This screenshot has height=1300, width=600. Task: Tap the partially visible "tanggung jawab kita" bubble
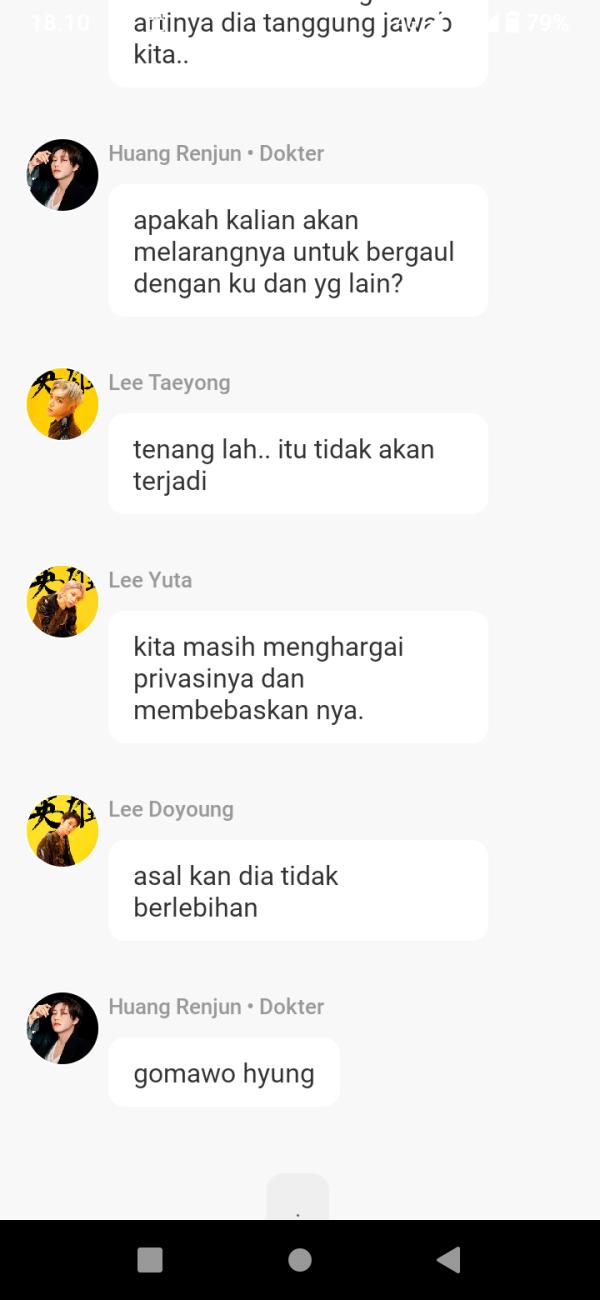[298, 43]
